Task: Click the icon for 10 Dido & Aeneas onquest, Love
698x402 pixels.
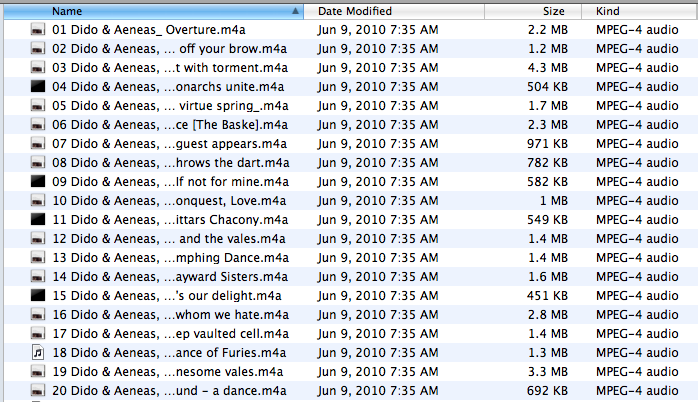Action: click(x=38, y=200)
